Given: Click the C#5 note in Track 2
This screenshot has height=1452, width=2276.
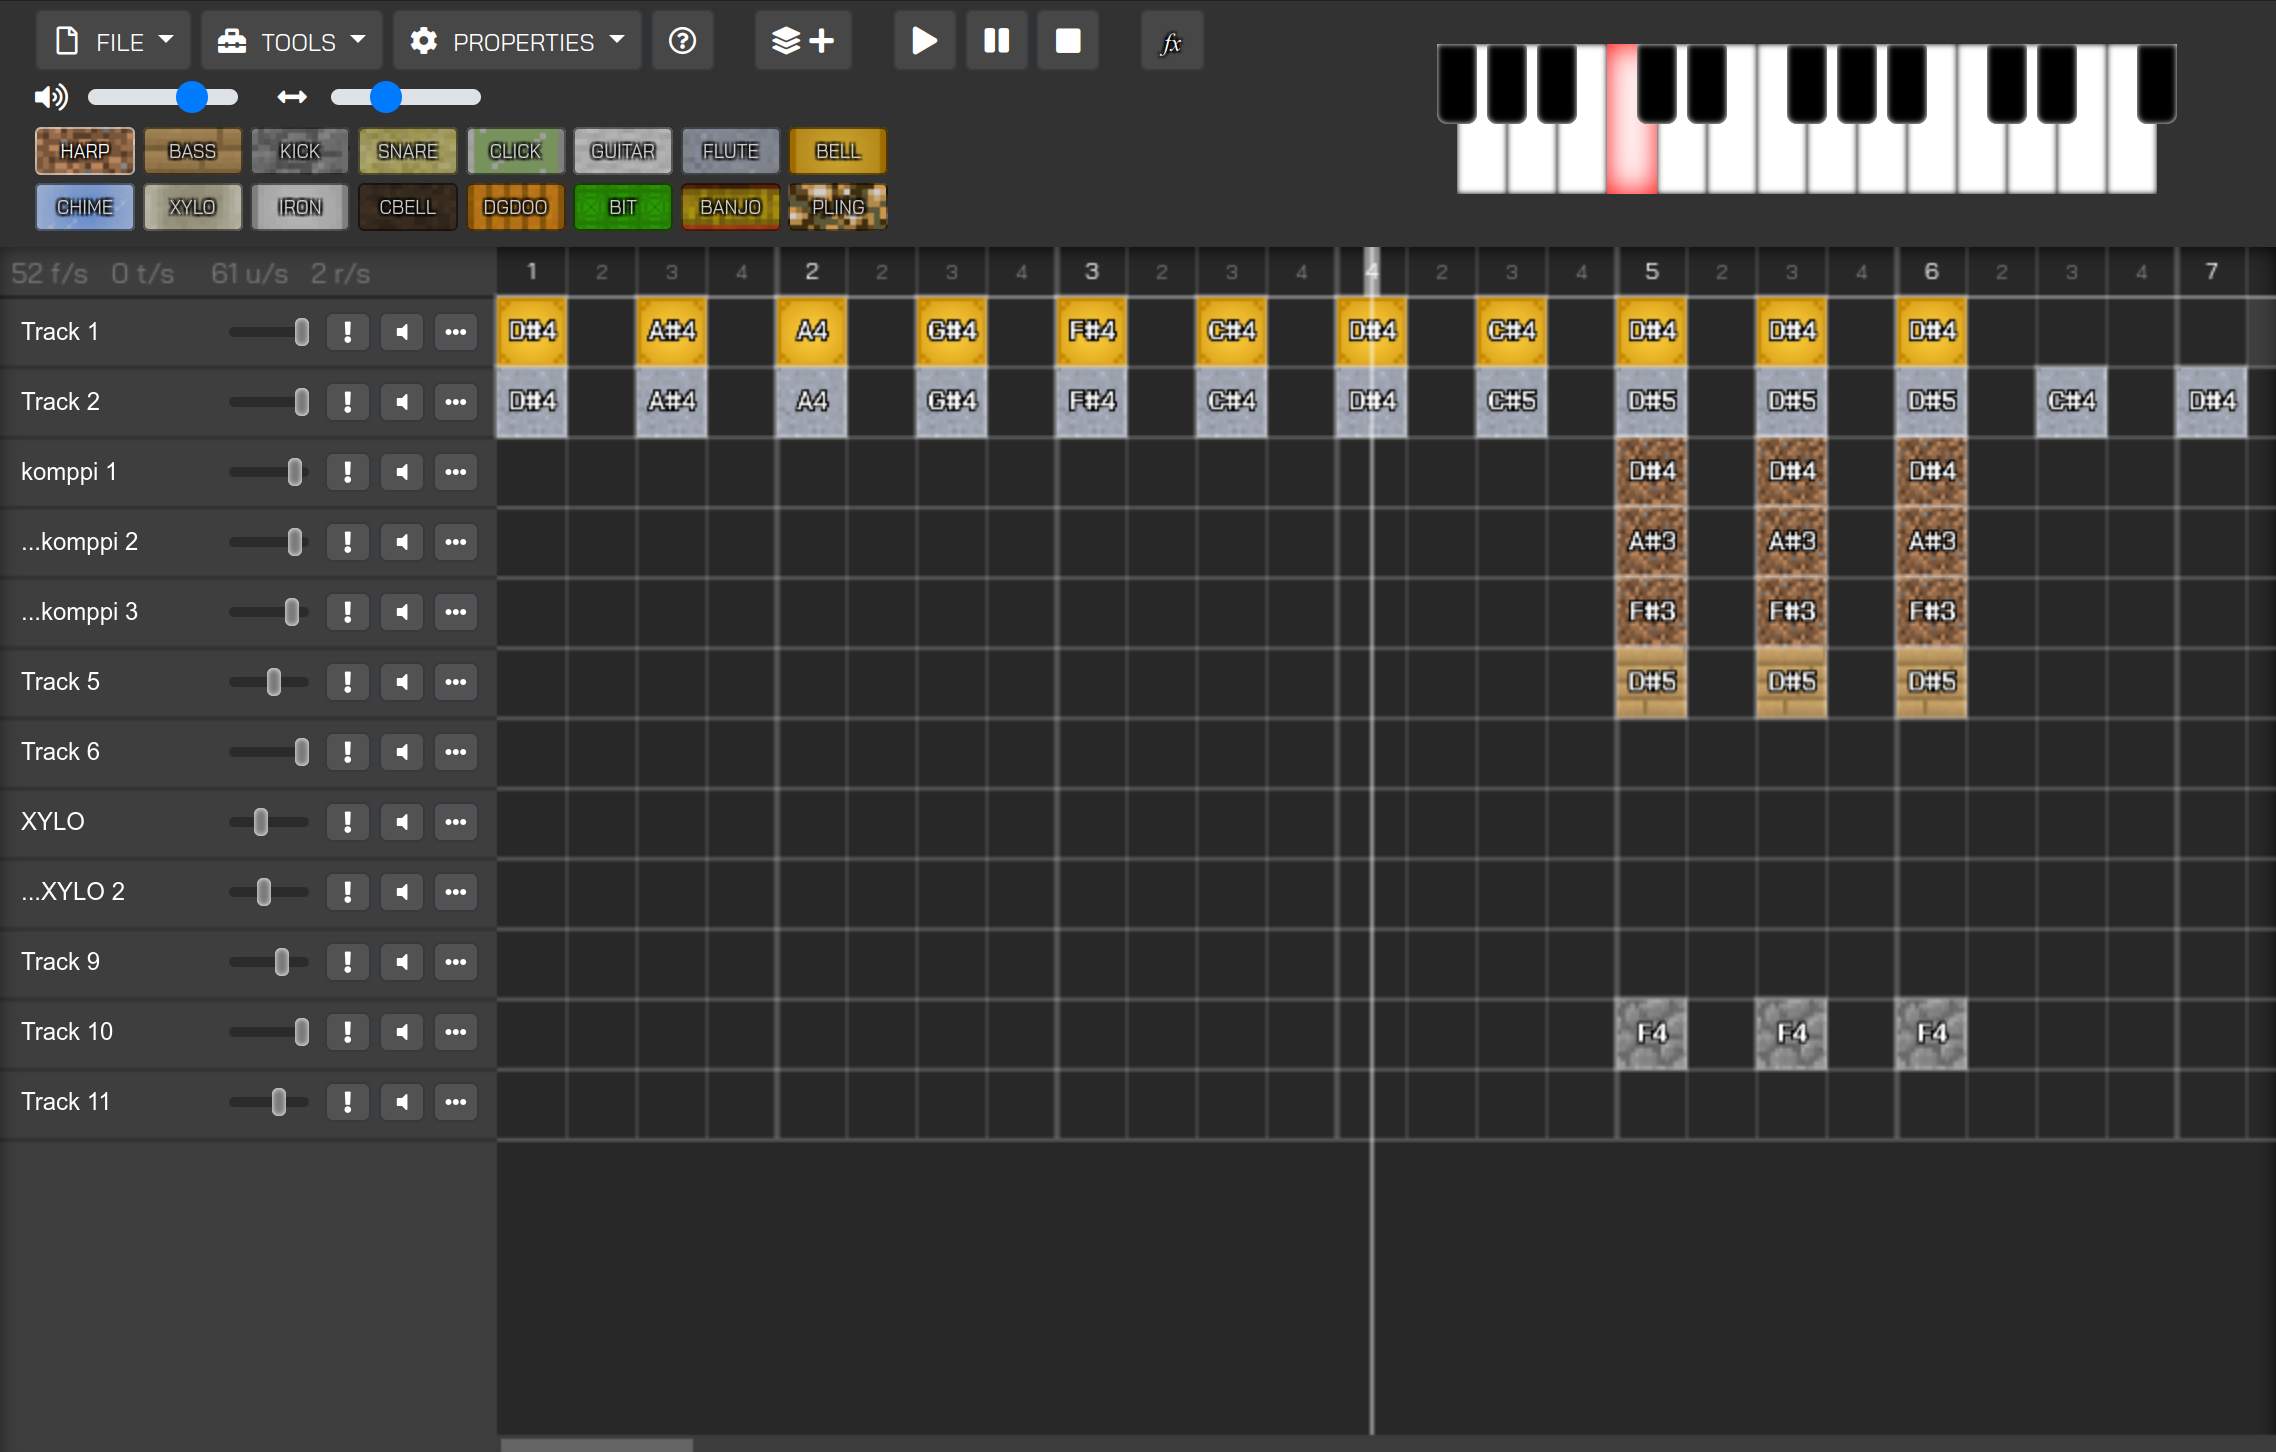Looking at the screenshot, I should point(1512,401).
